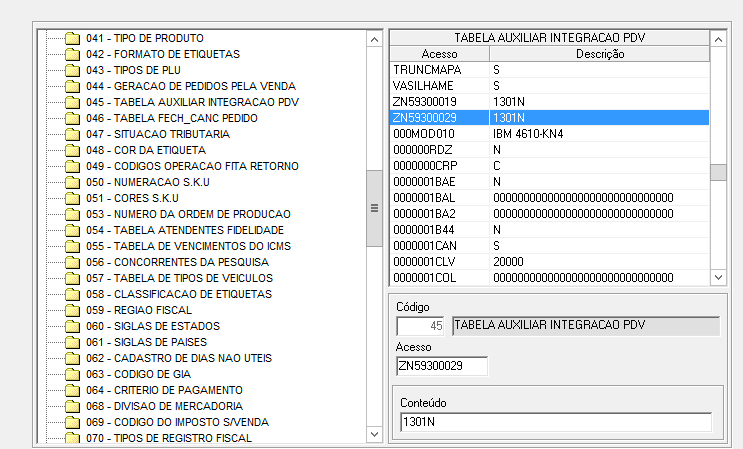Select the 0000001CLV row
This screenshot has width=743, height=449.
click(x=550, y=262)
